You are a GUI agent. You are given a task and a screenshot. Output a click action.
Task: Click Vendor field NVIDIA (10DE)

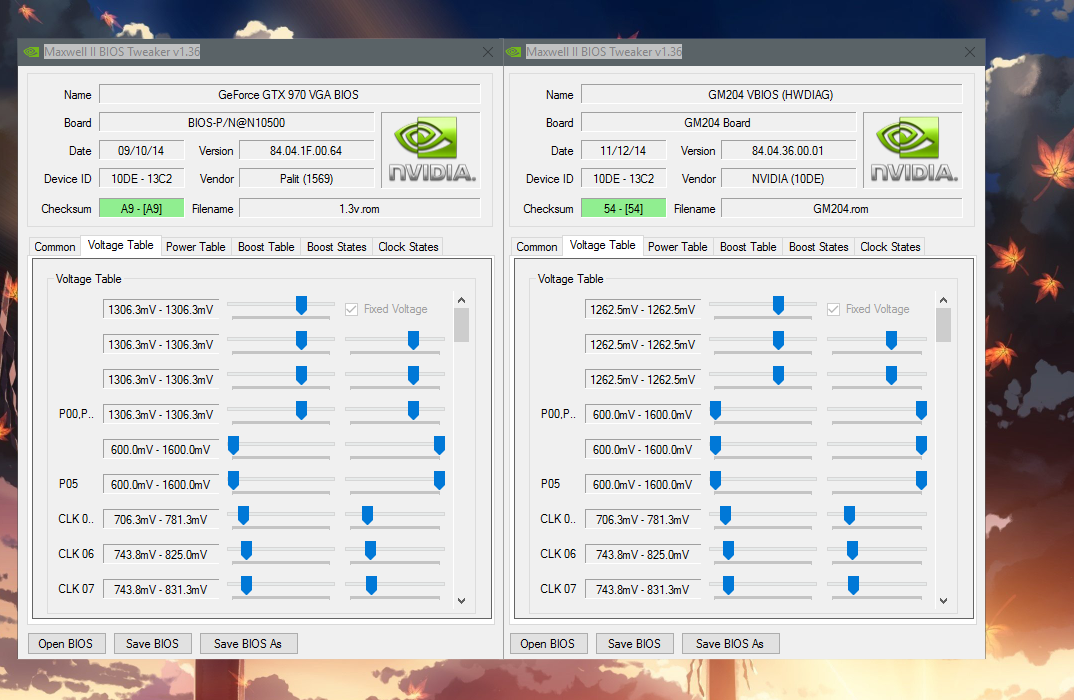[x=789, y=179]
